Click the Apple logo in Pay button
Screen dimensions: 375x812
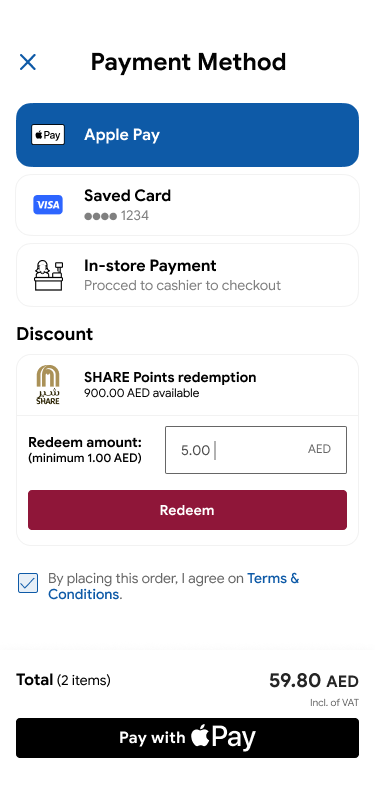200,736
